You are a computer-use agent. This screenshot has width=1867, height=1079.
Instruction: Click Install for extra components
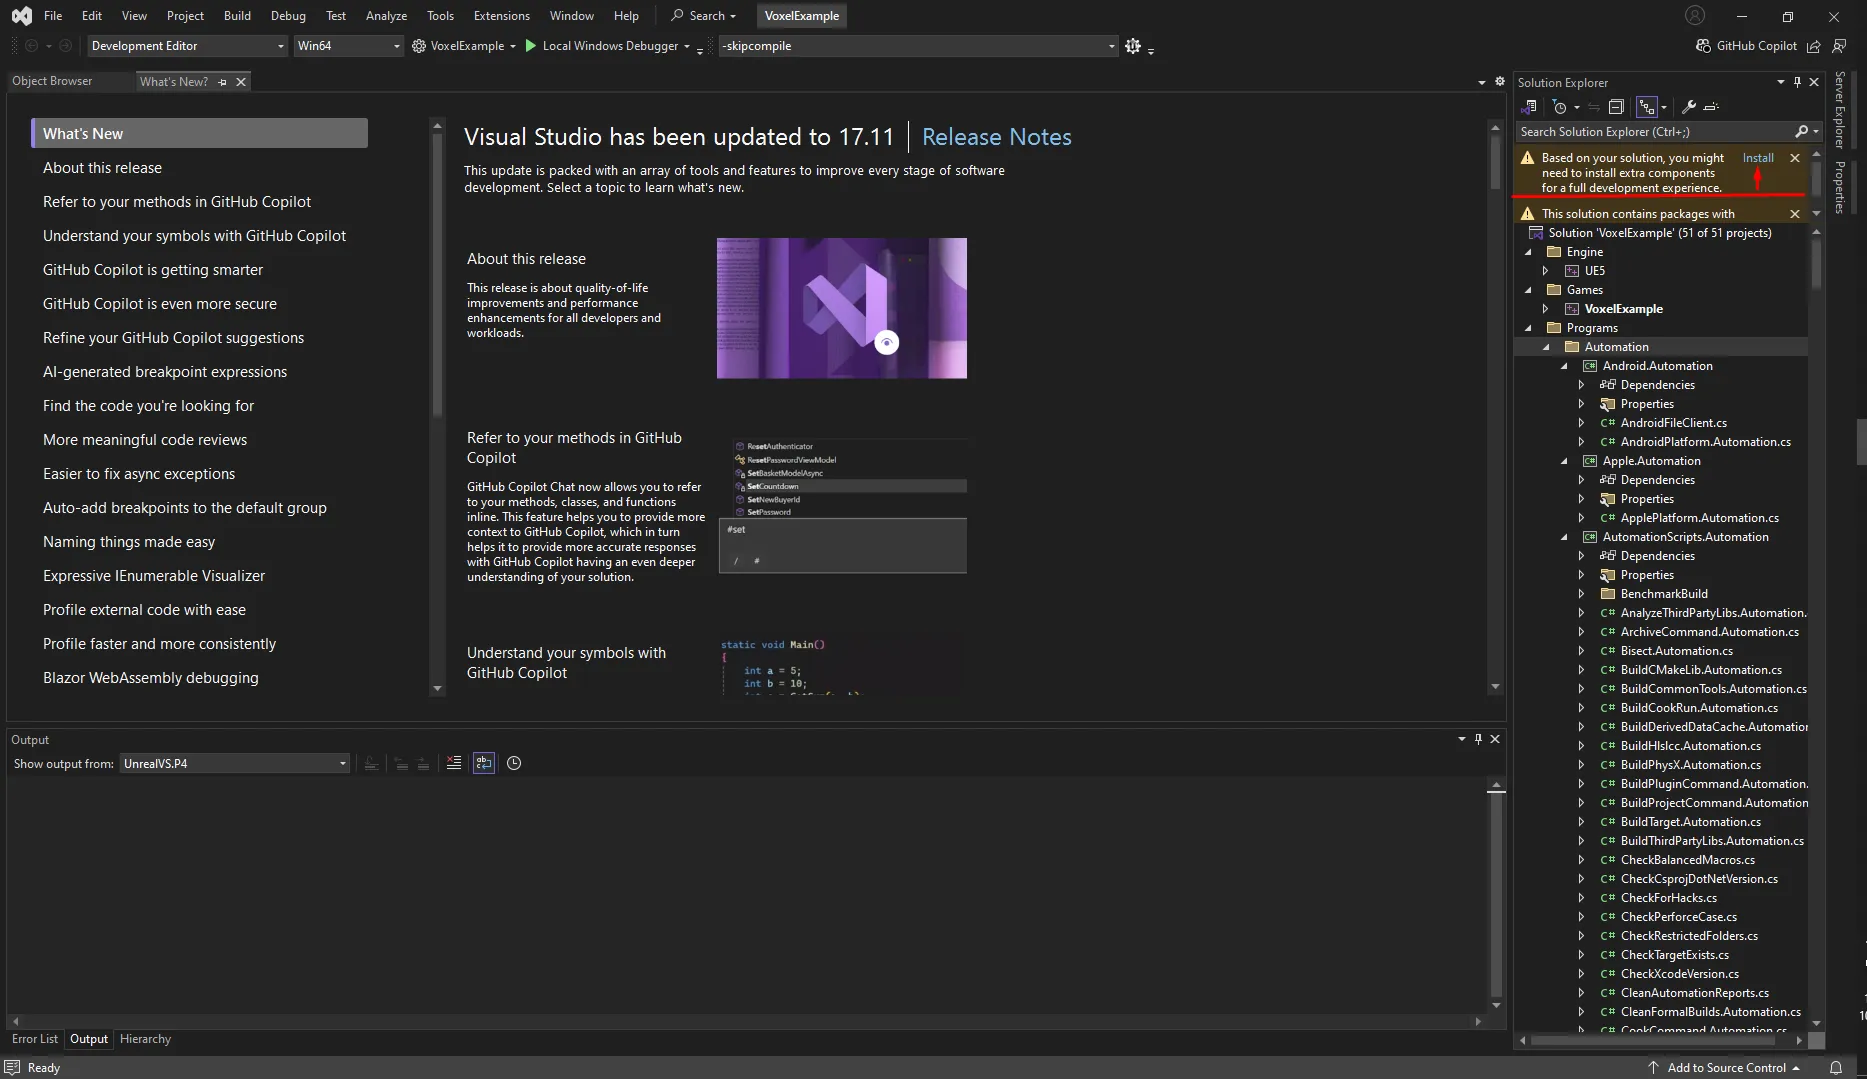click(1757, 158)
